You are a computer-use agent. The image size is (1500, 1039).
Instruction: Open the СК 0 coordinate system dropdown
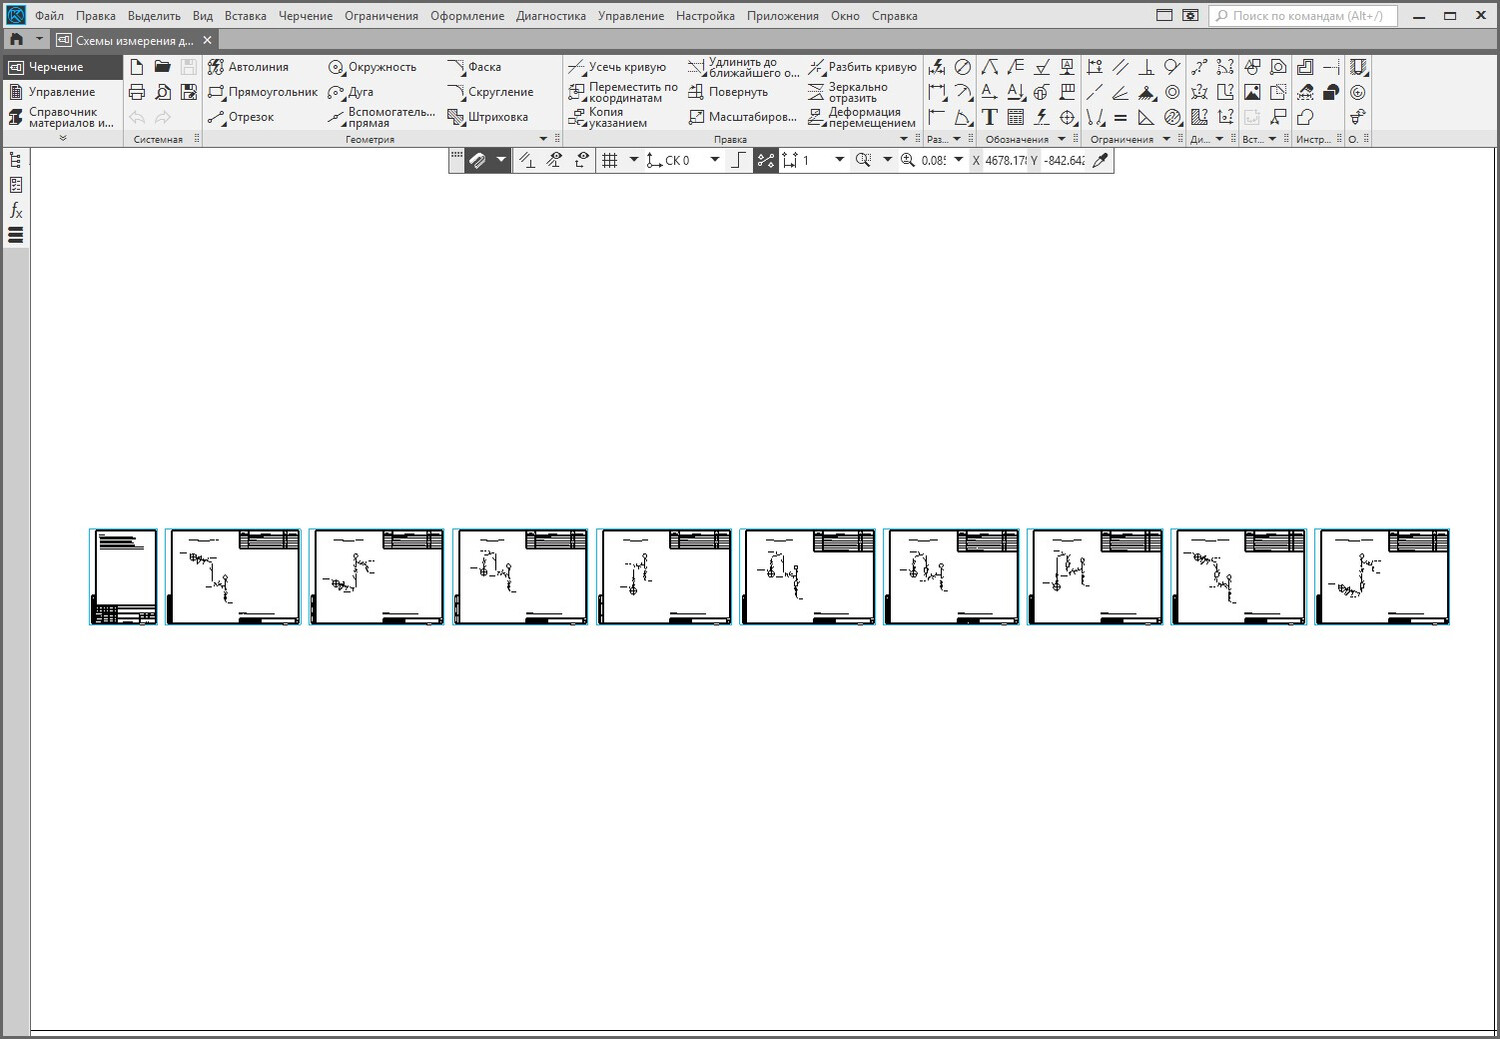[714, 160]
